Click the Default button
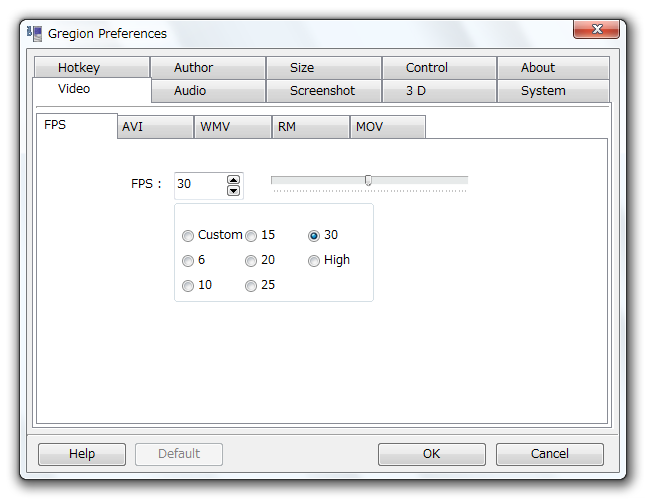Viewport: 650px width, 502px height. point(179,454)
